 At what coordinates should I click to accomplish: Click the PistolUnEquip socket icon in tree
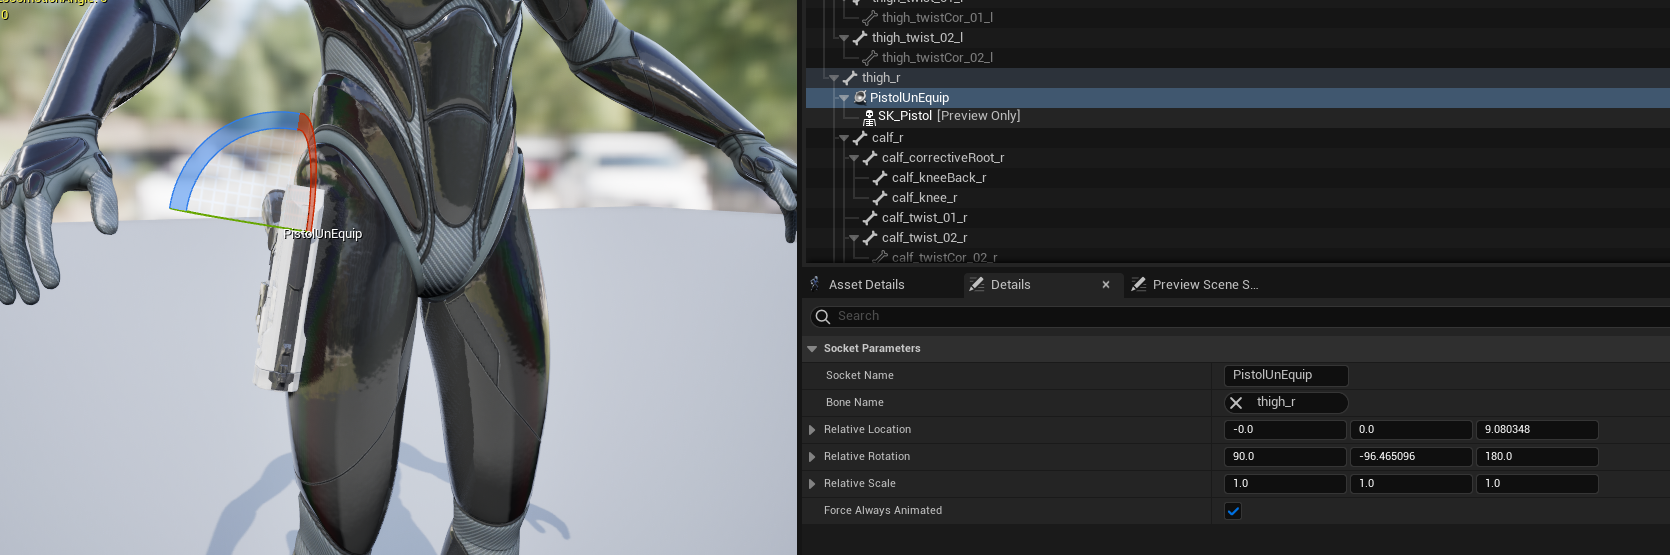click(860, 97)
